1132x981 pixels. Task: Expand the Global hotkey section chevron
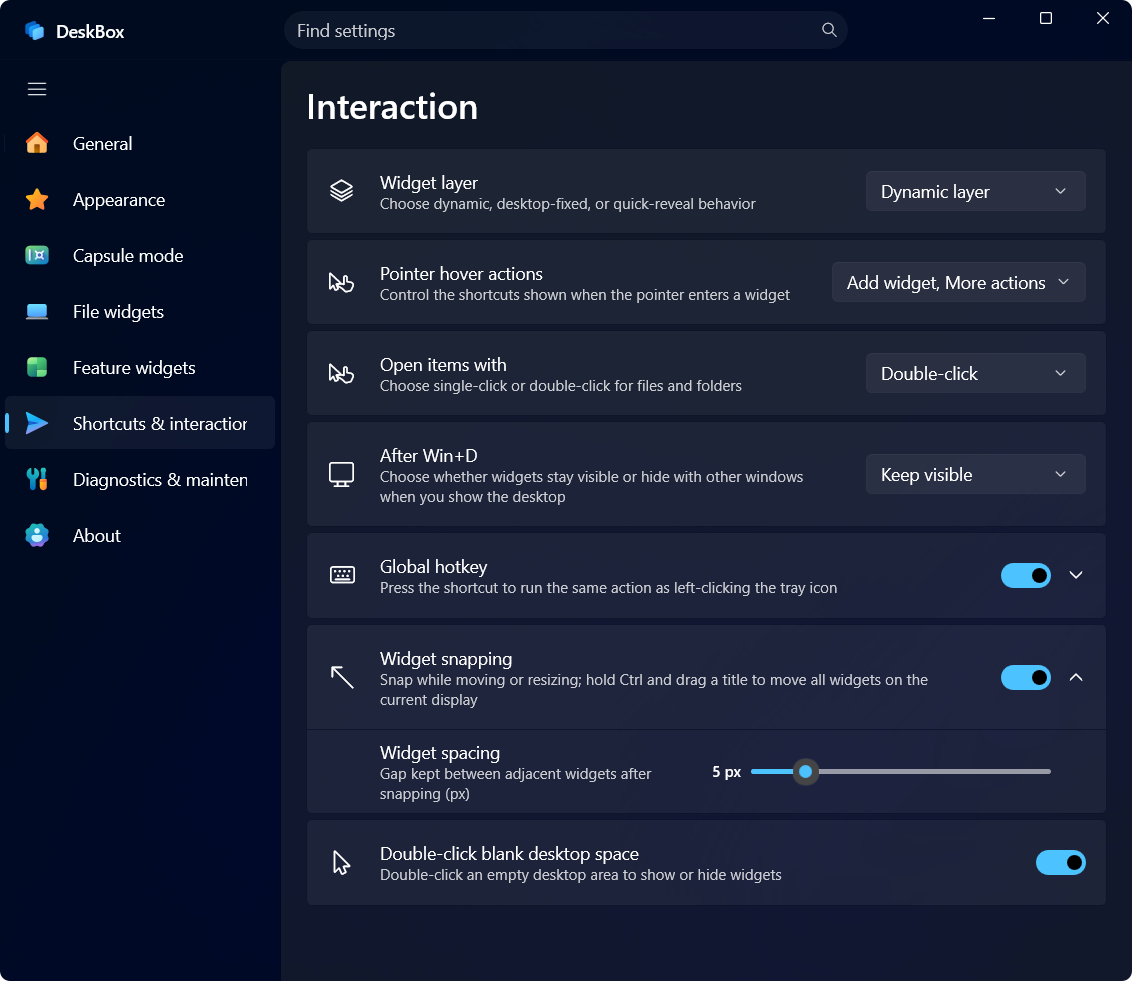point(1076,575)
